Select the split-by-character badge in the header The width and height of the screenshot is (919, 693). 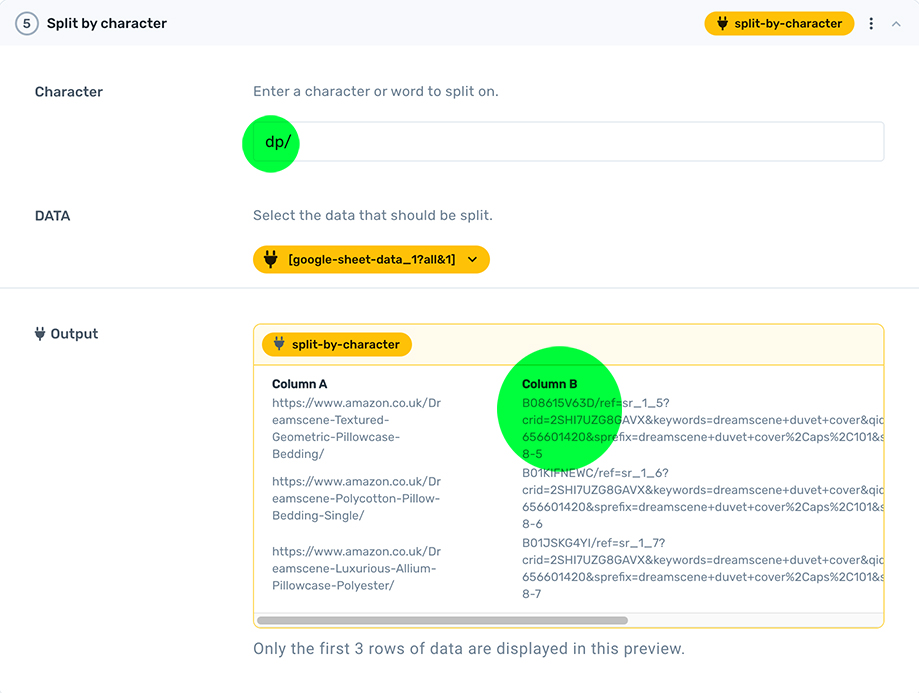[779, 23]
